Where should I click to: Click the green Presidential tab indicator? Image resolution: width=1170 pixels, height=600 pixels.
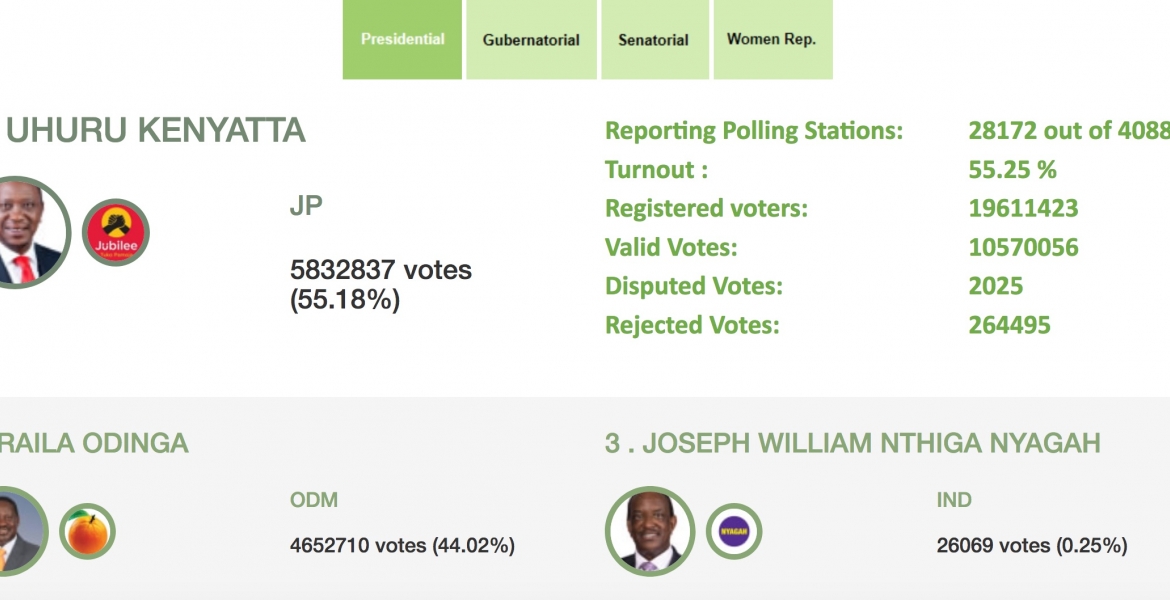(401, 40)
